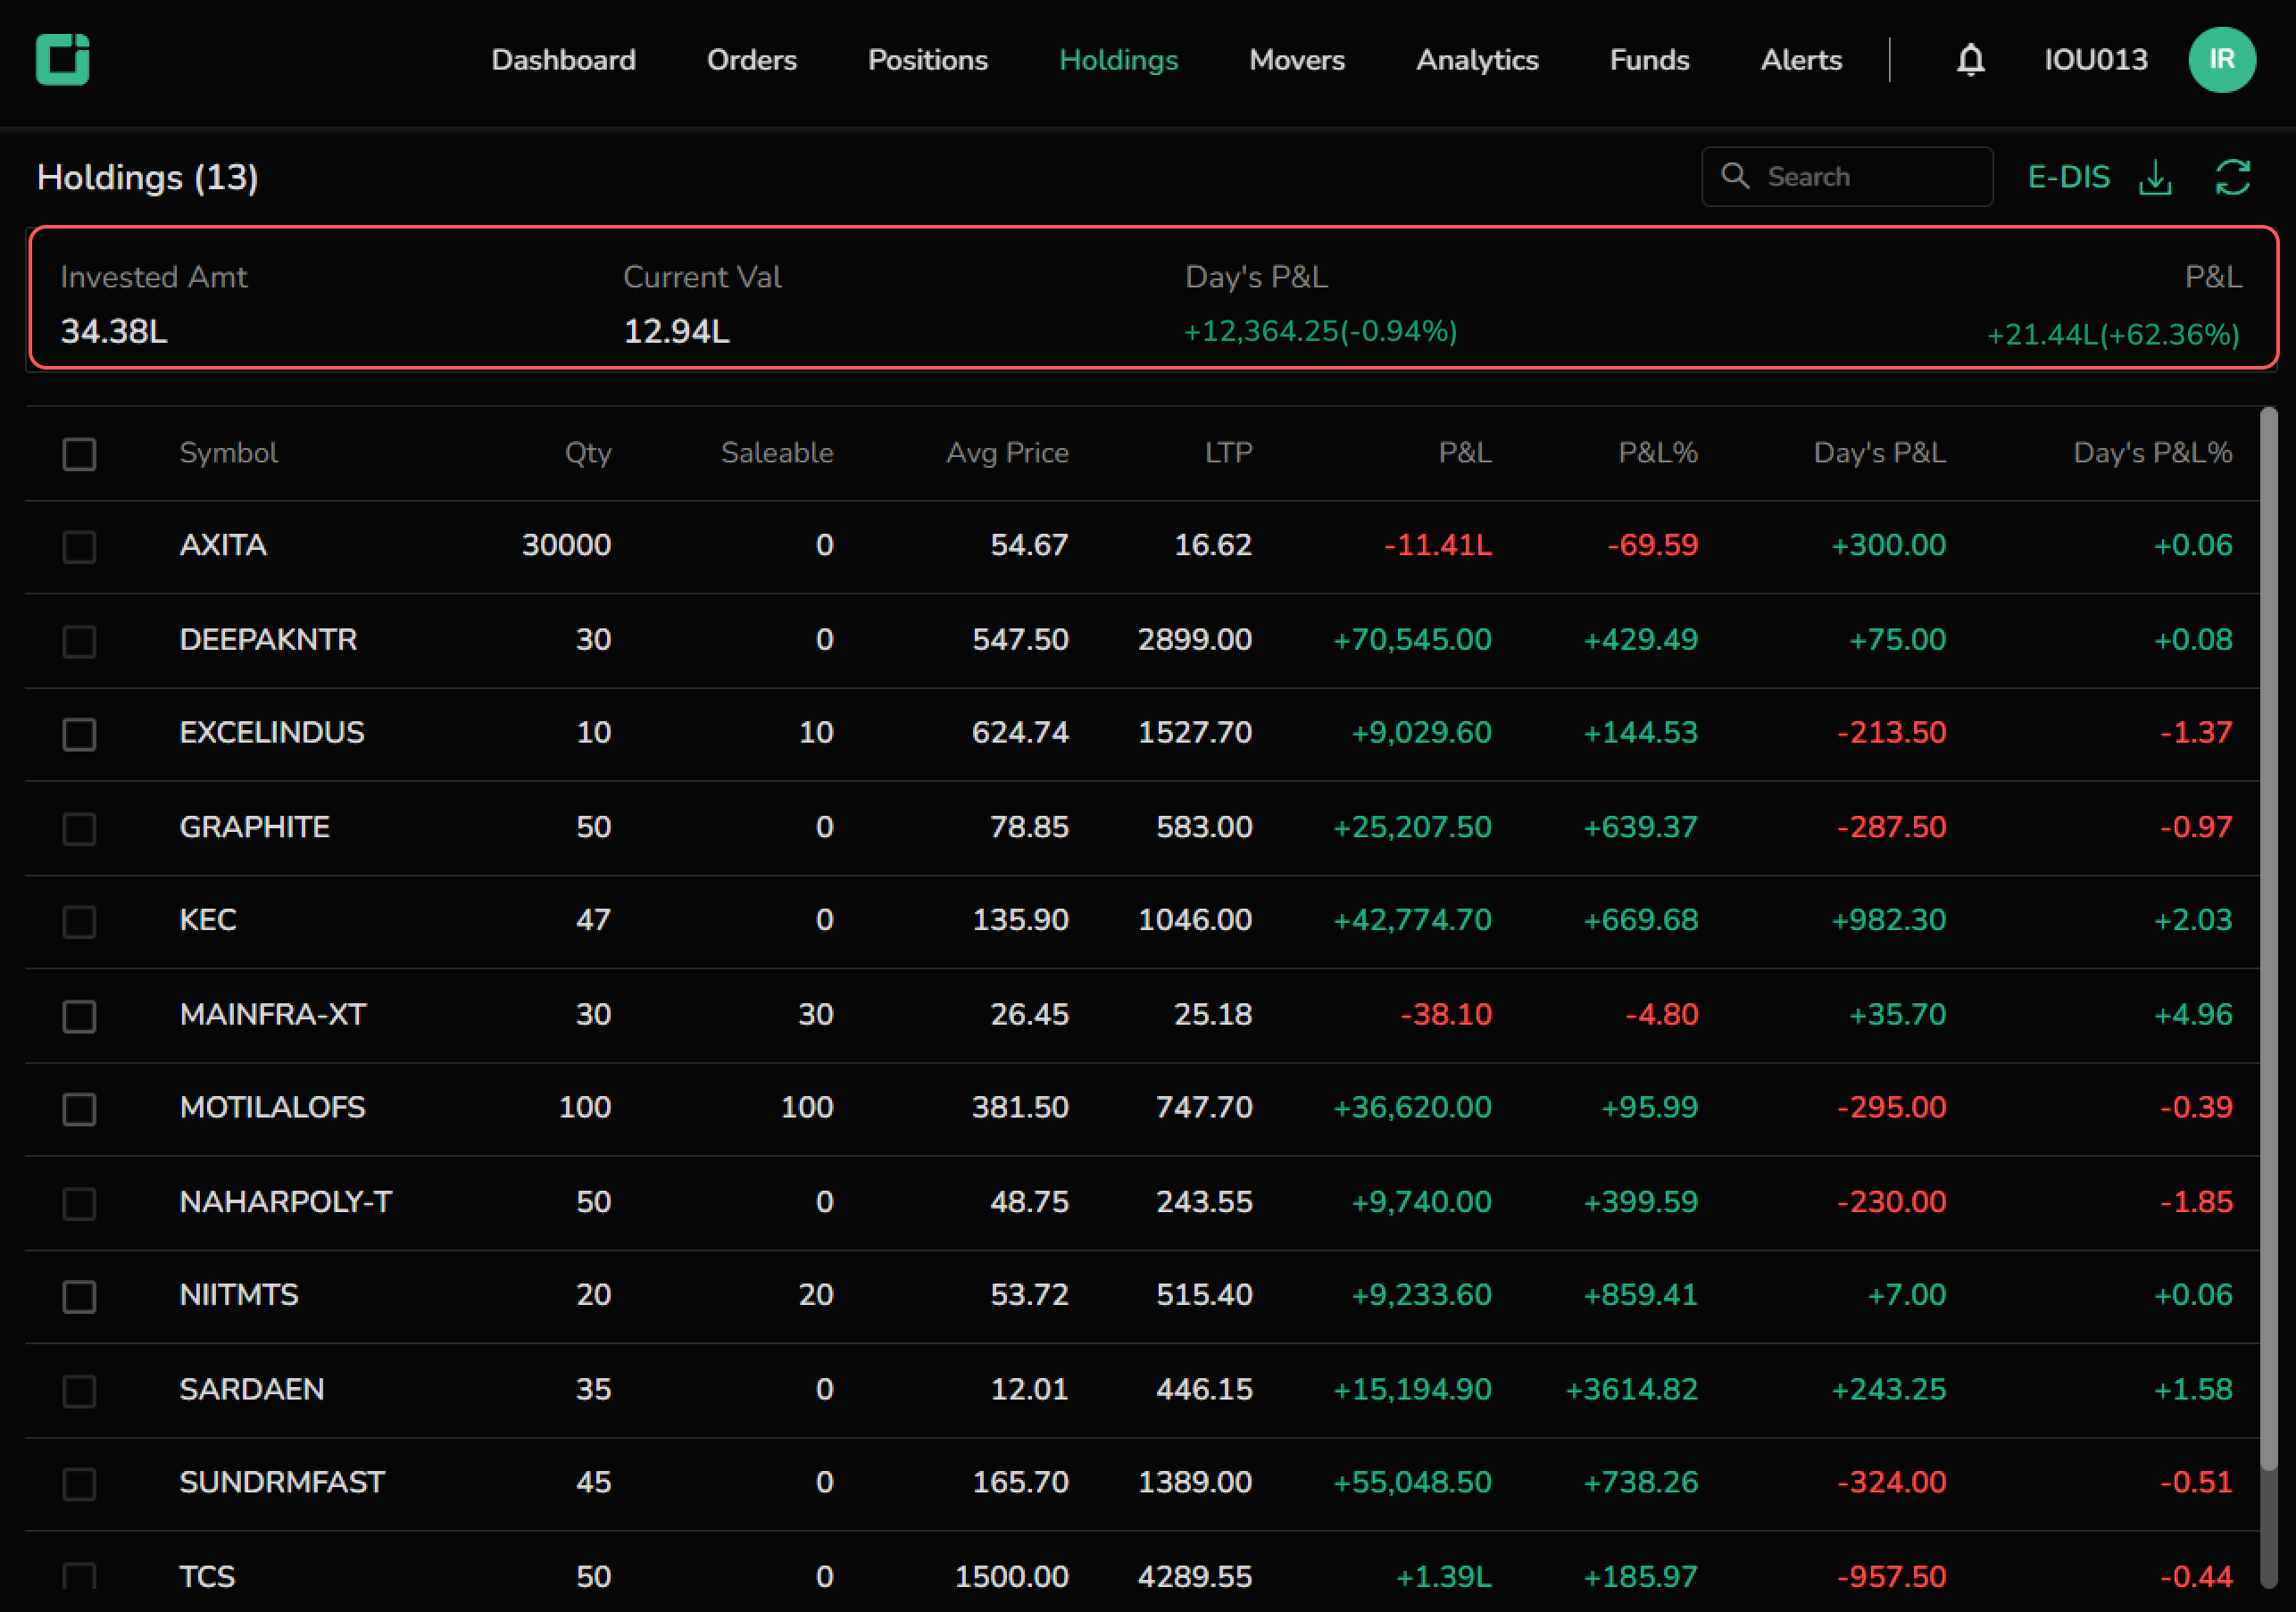This screenshot has width=2296, height=1612.
Task: Sort by the LTP column header
Action: point(1228,453)
